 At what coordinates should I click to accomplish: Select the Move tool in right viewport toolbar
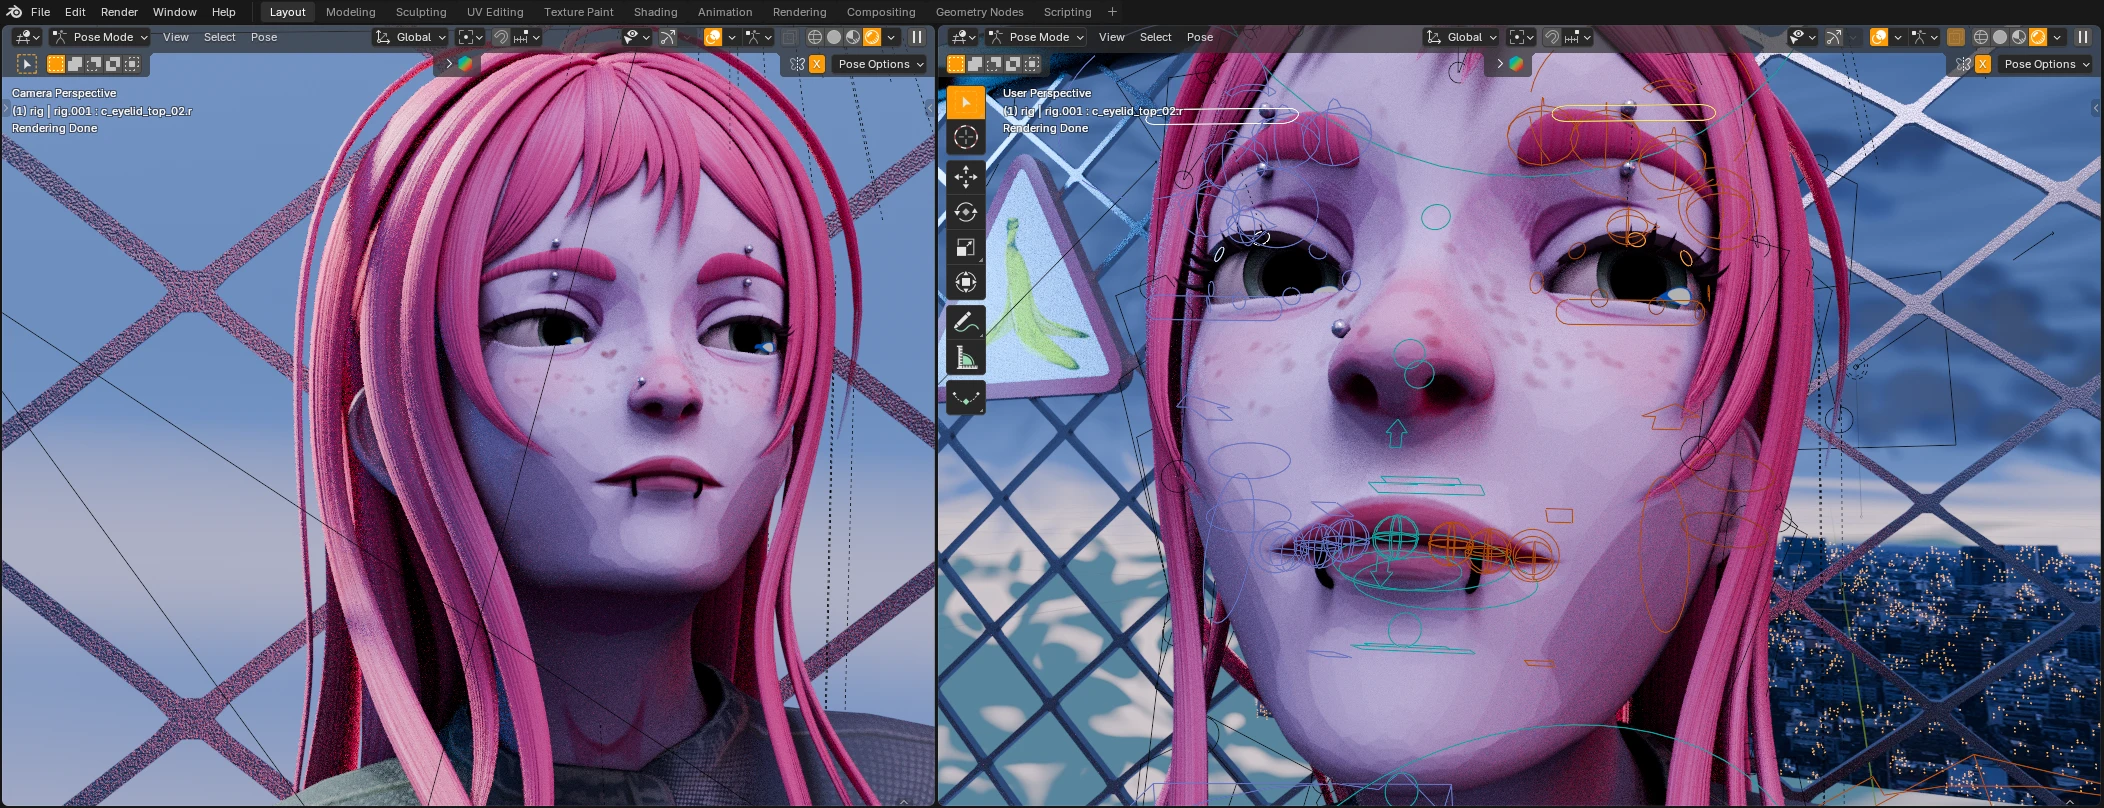tap(965, 177)
